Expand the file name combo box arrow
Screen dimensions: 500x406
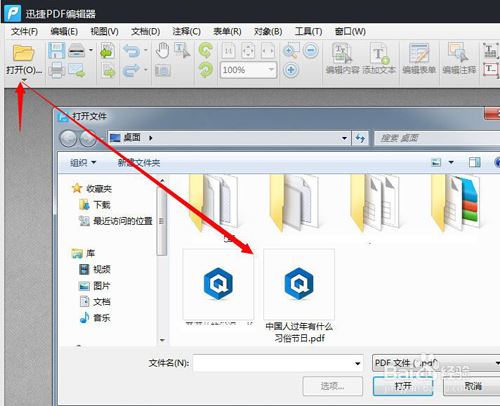pyautogui.click(x=357, y=363)
